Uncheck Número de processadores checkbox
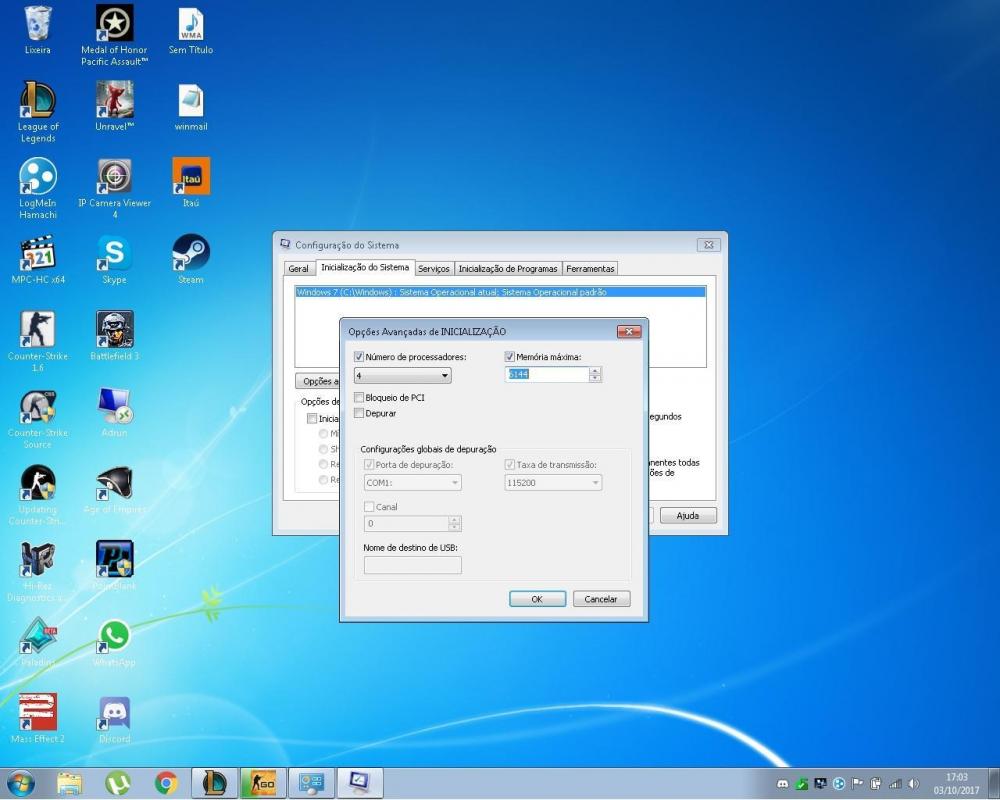 coord(358,357)
